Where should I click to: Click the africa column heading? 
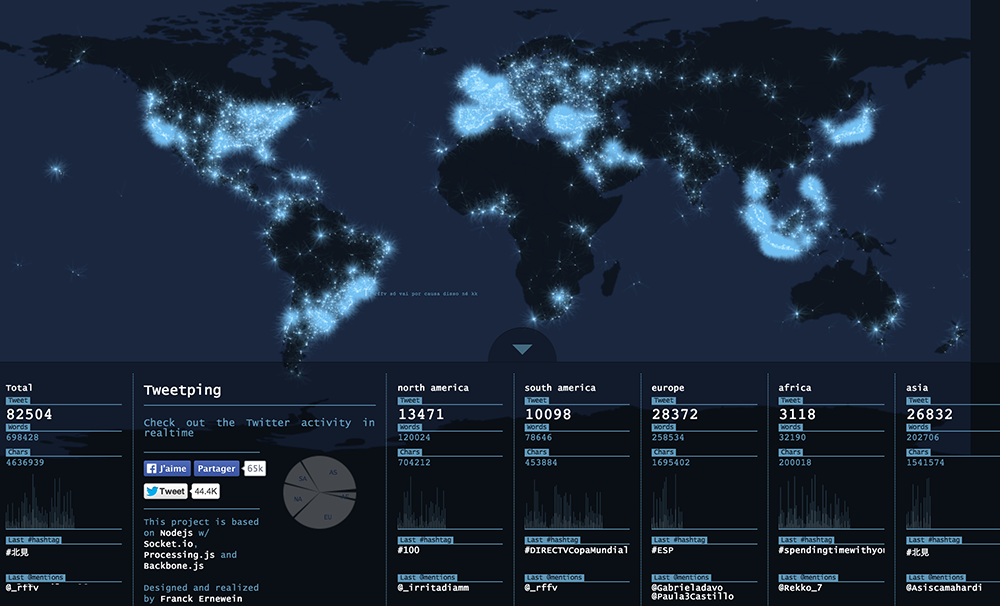(x=795, y=388)
